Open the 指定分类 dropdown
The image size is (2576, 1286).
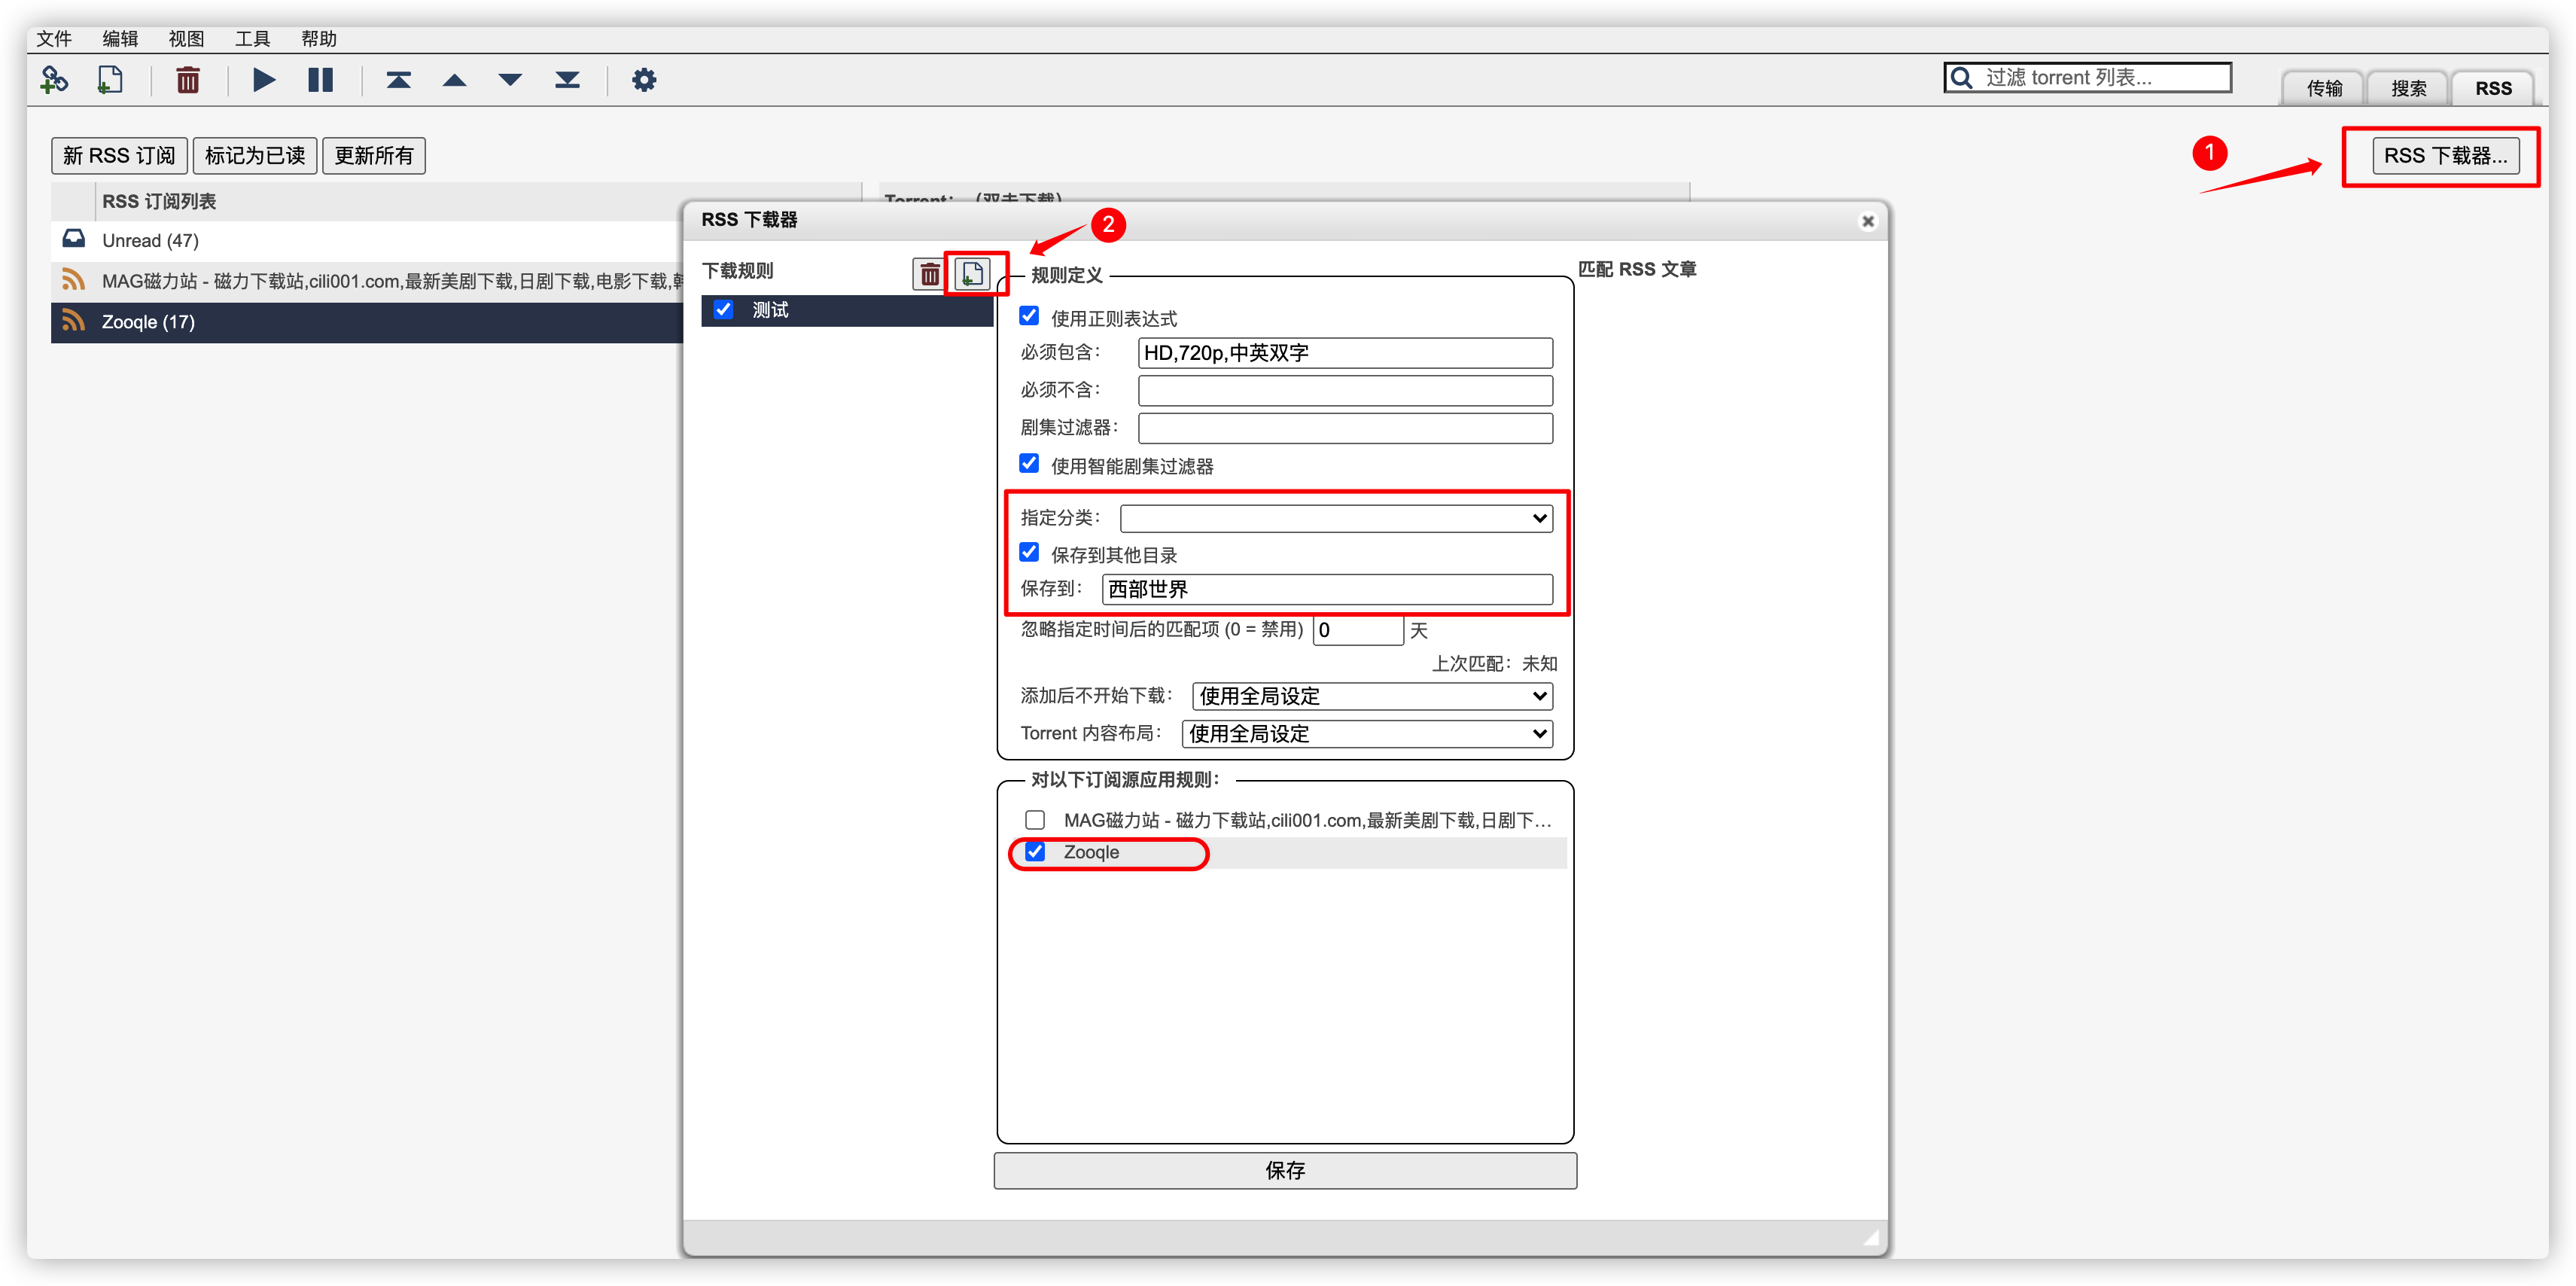pos(1336,518)
